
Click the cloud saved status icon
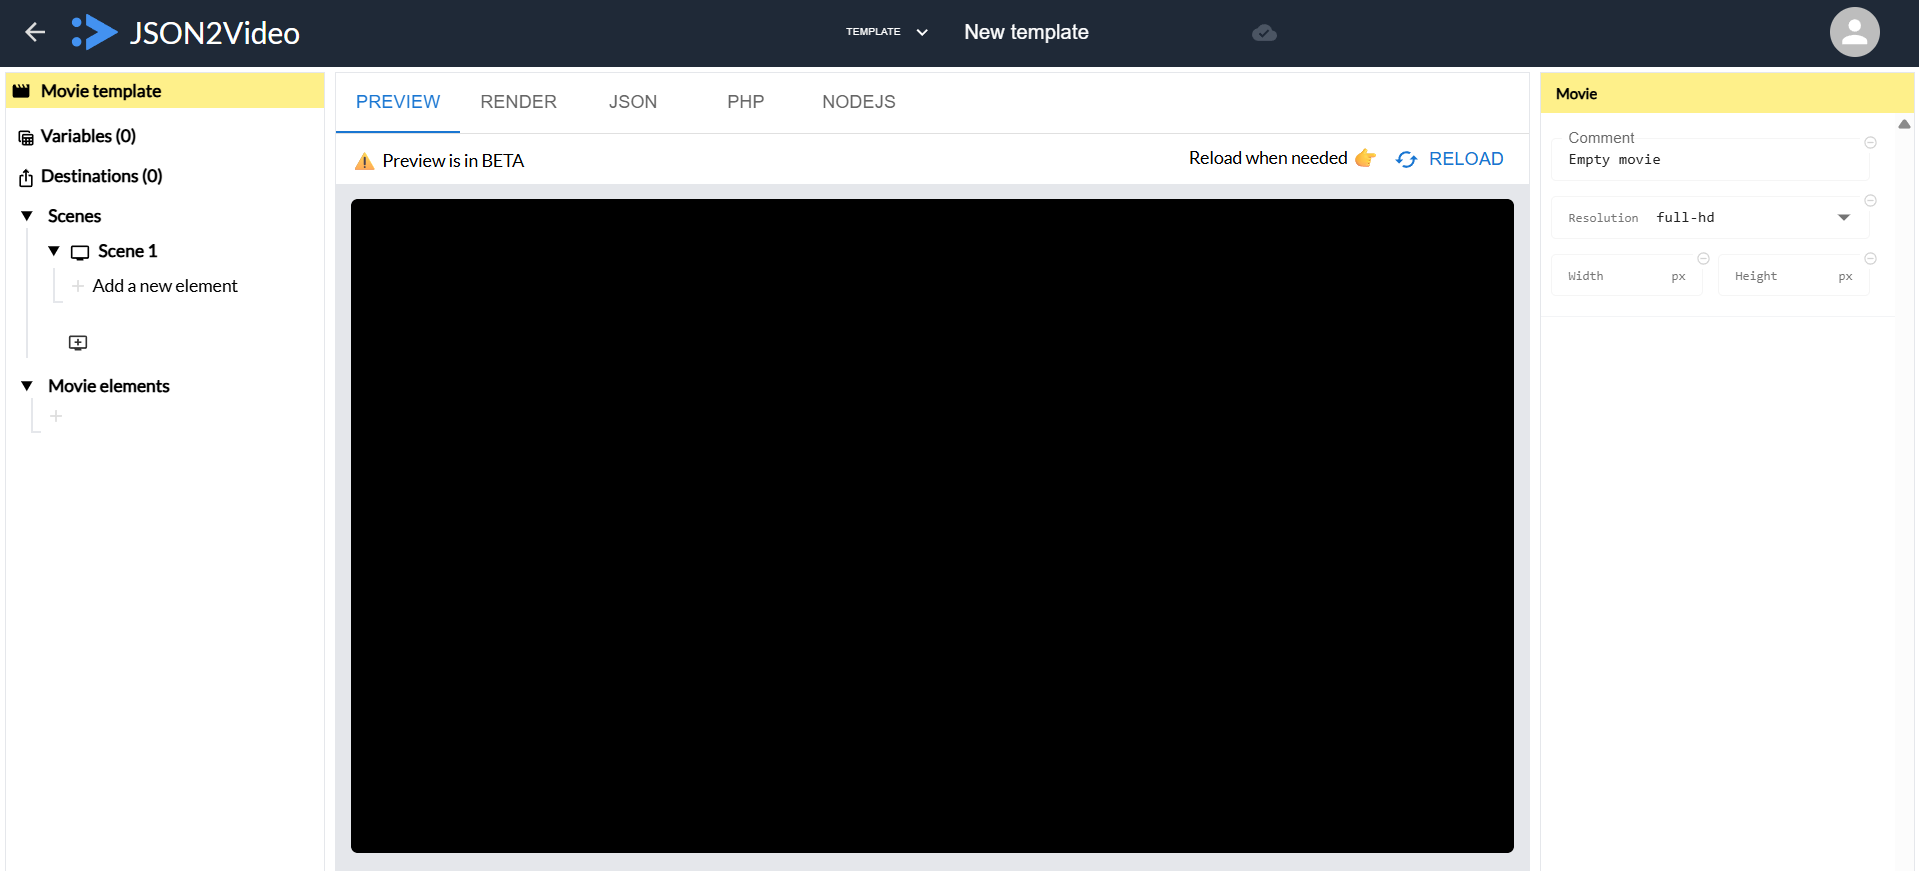click(x=1264, y=33)
